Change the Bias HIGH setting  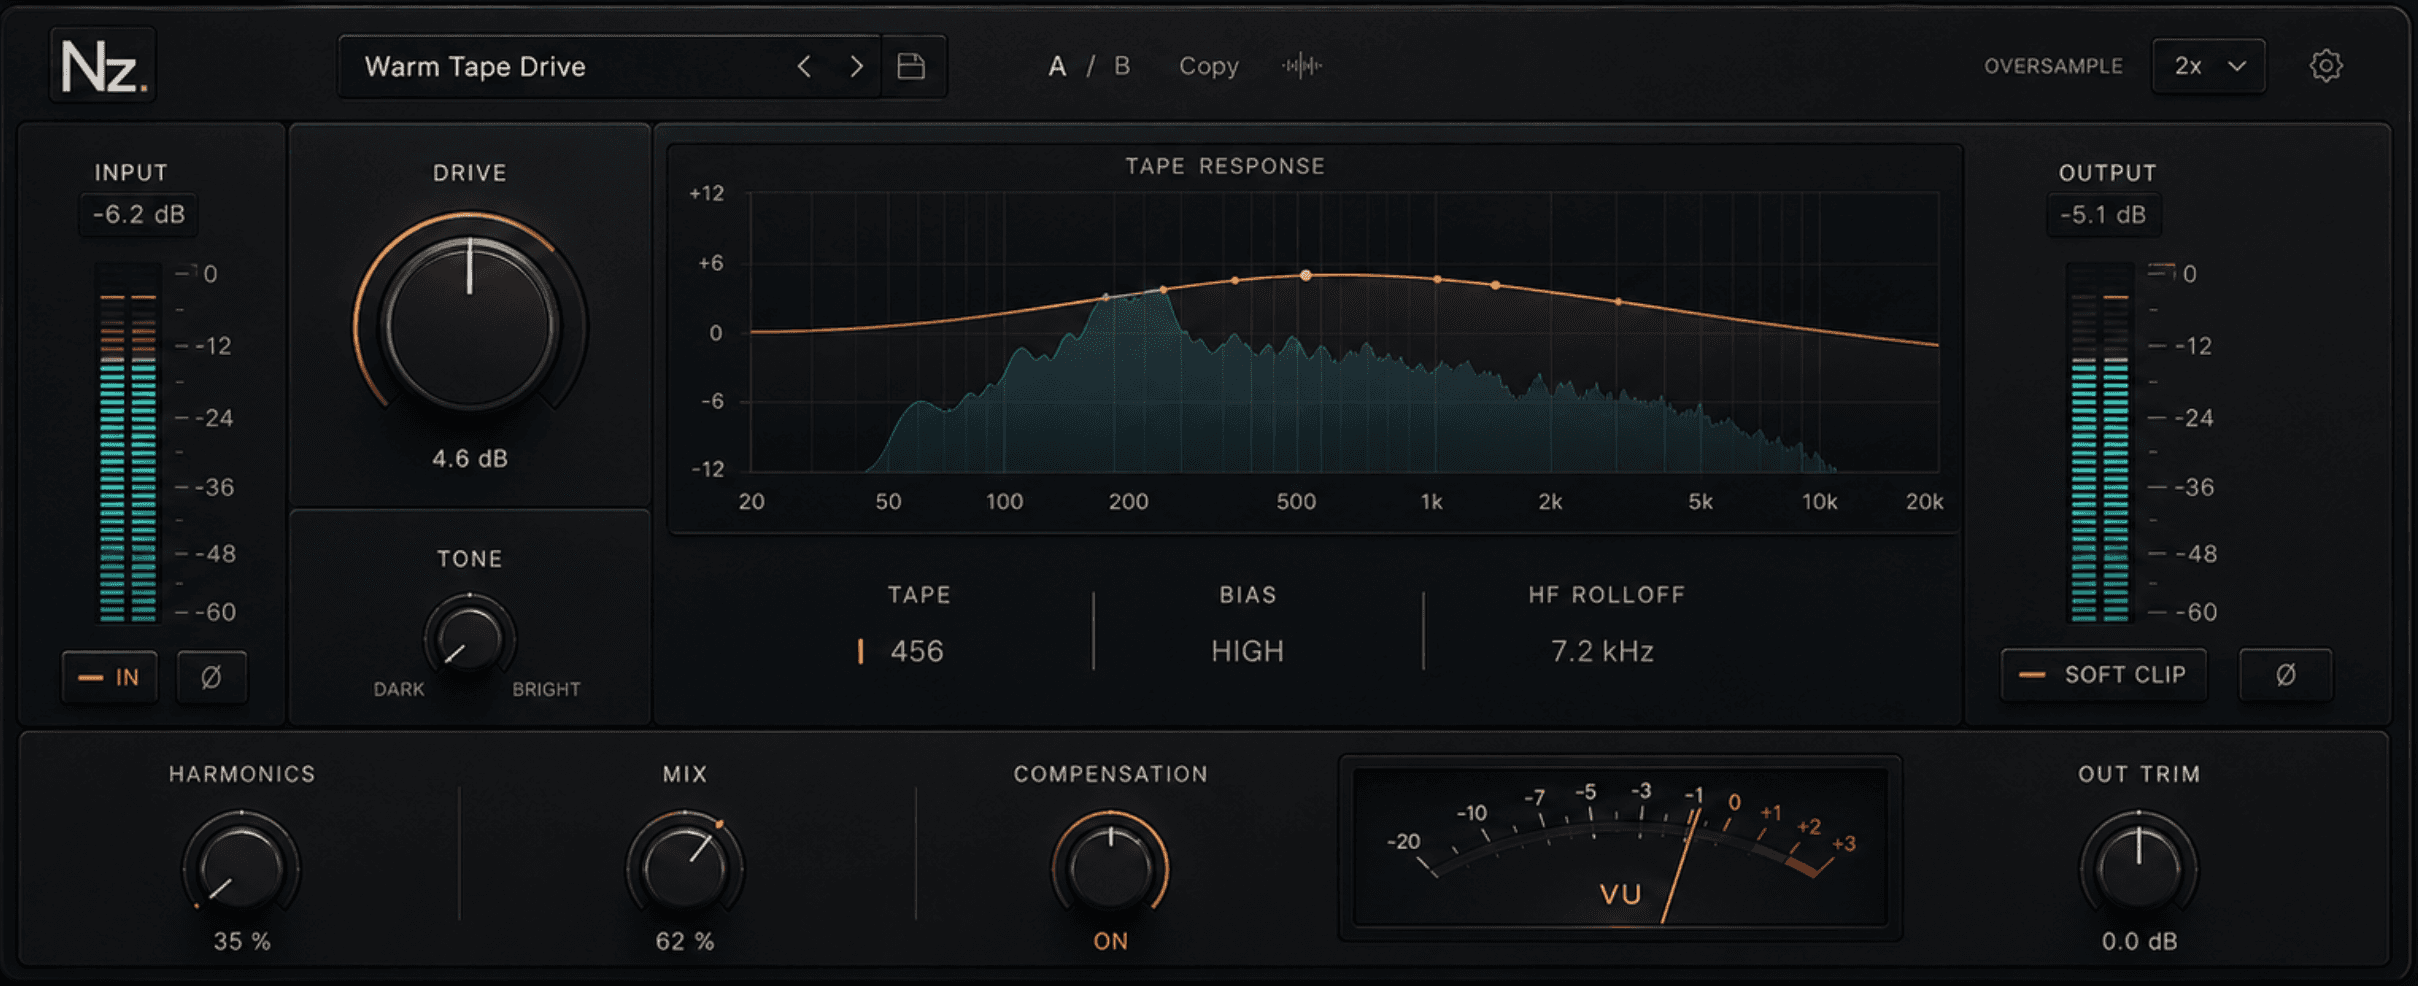pyautogui.click(x=1247, y=651)
